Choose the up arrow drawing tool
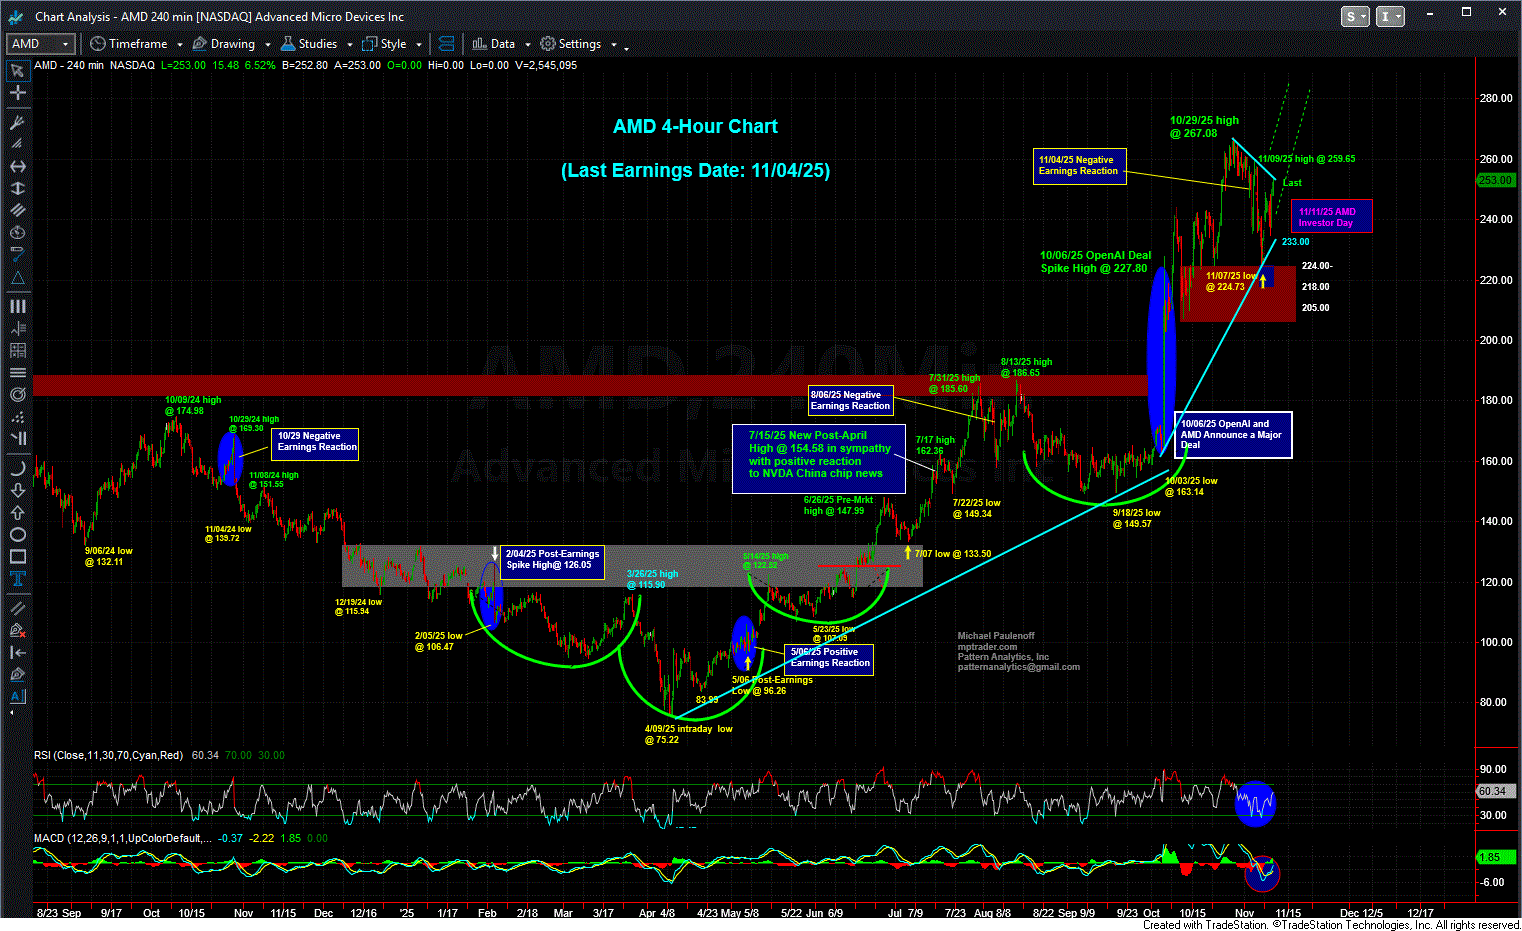The height and width of the screenshot is (931, 1522). click(17, 512)
